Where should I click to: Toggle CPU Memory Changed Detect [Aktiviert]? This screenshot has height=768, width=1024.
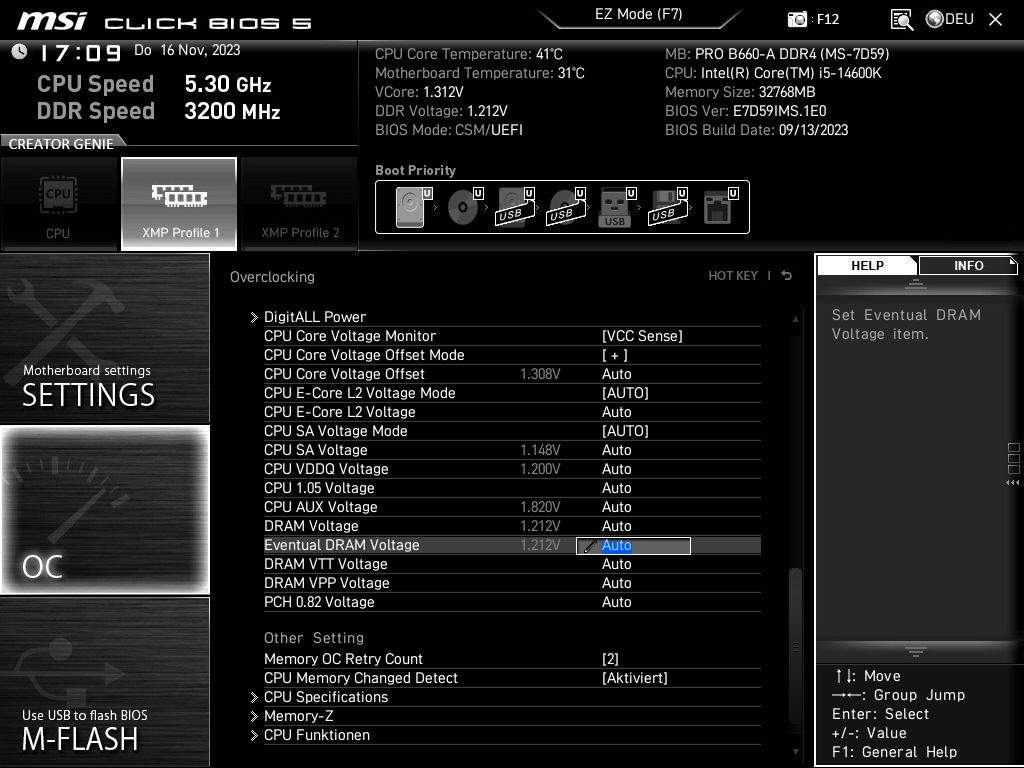coord(635,678)
